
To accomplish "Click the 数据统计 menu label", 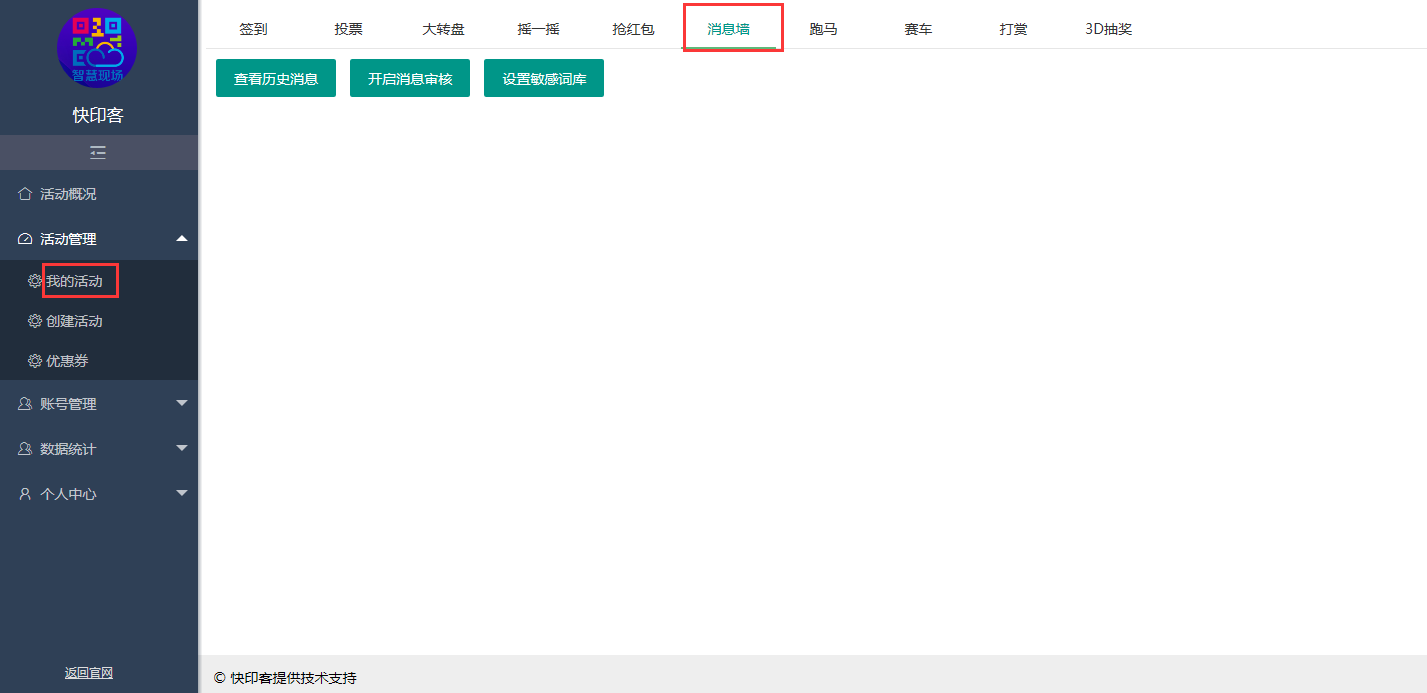I will pos(68,449).
